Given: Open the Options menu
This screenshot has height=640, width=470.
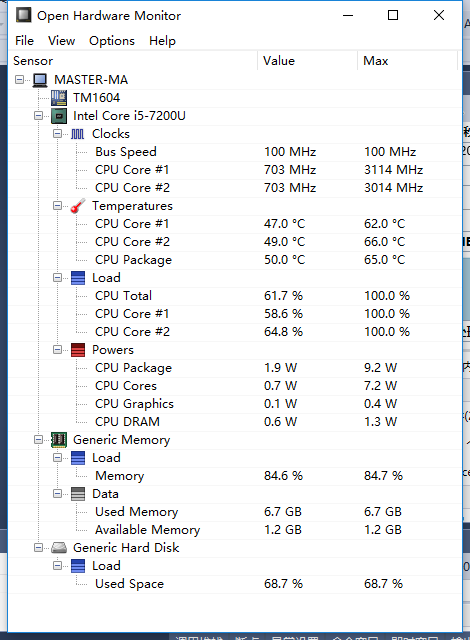Looking at the screenshot, I should [x=112, y=41].
